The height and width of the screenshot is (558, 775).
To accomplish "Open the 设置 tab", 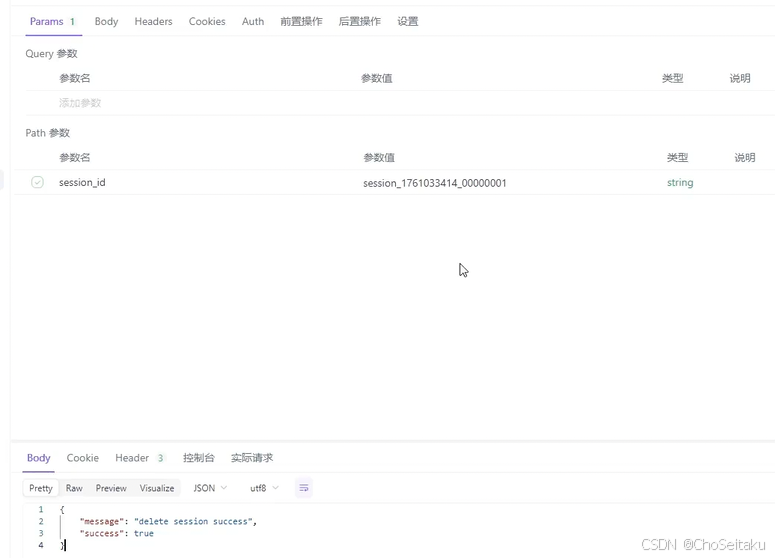I will pos(408,22).
